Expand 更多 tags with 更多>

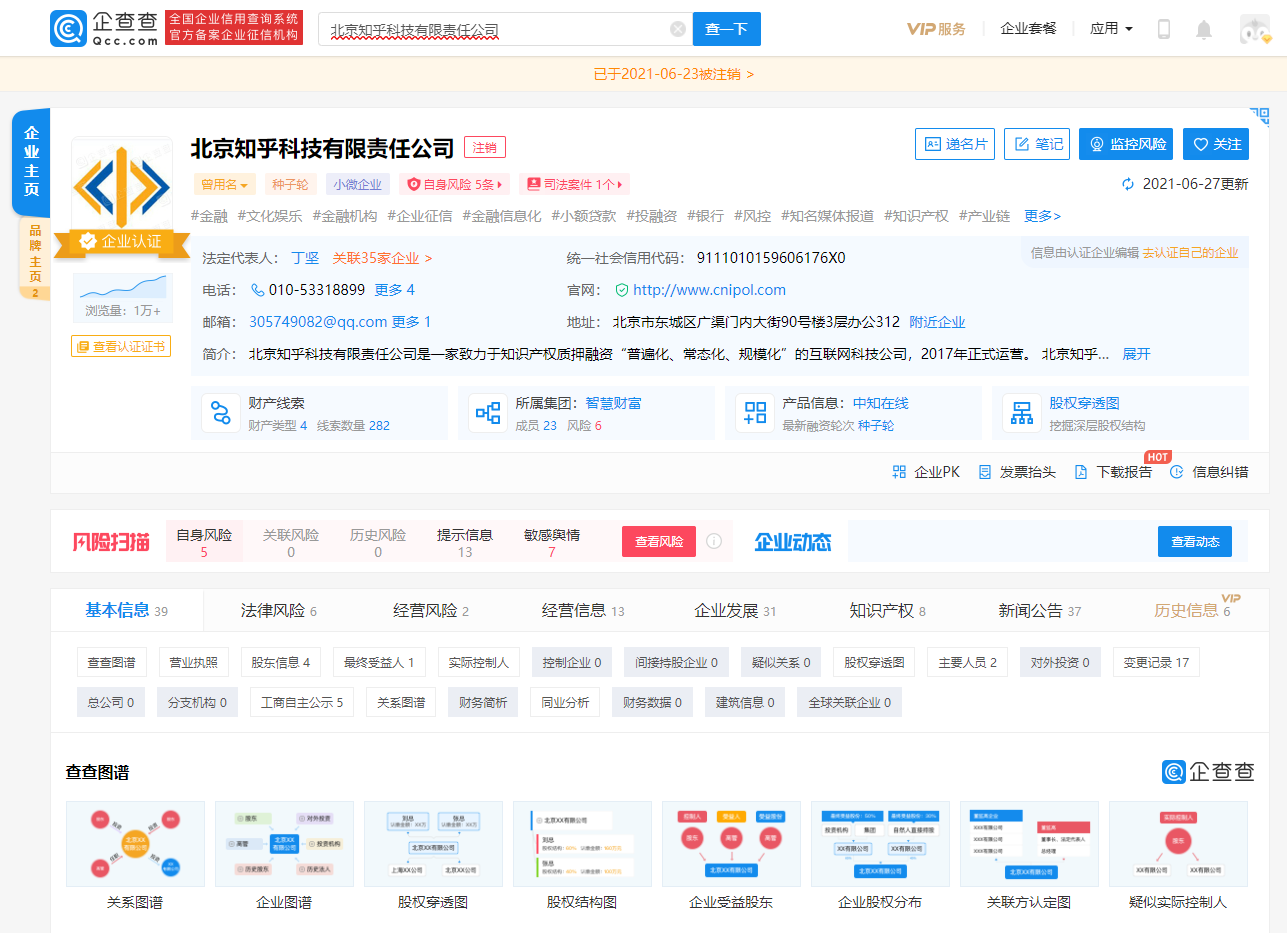[x=1041, y=215]
